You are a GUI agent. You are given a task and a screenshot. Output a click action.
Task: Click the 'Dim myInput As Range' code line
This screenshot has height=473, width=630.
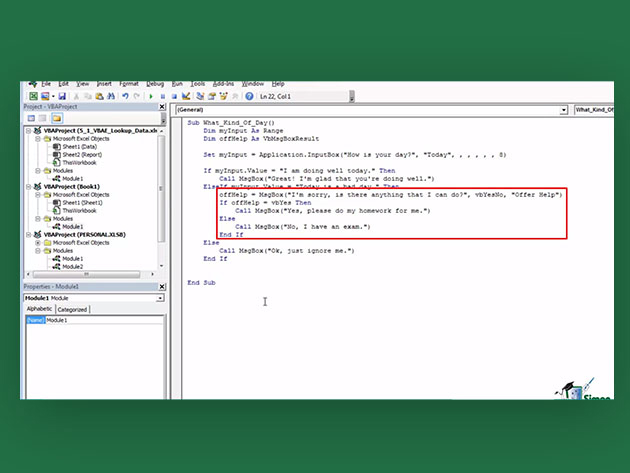243,131
